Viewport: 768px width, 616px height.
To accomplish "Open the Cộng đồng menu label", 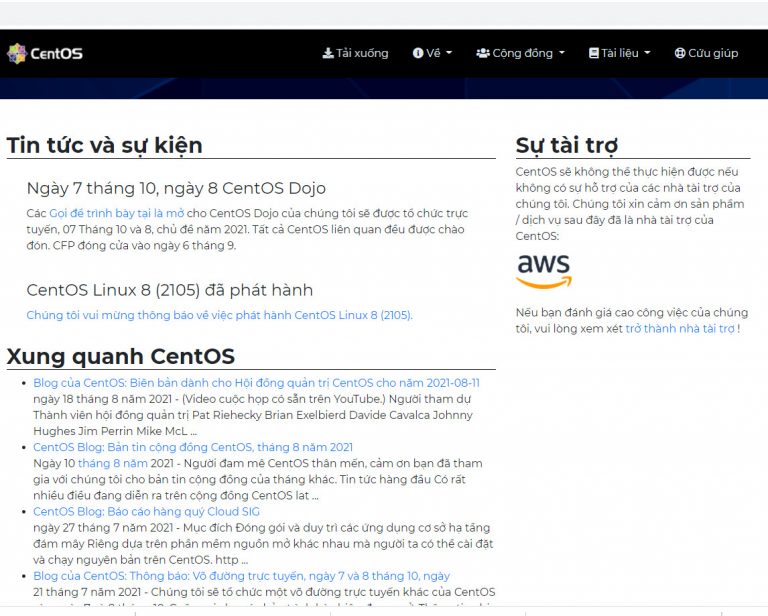I will [523, 53].
